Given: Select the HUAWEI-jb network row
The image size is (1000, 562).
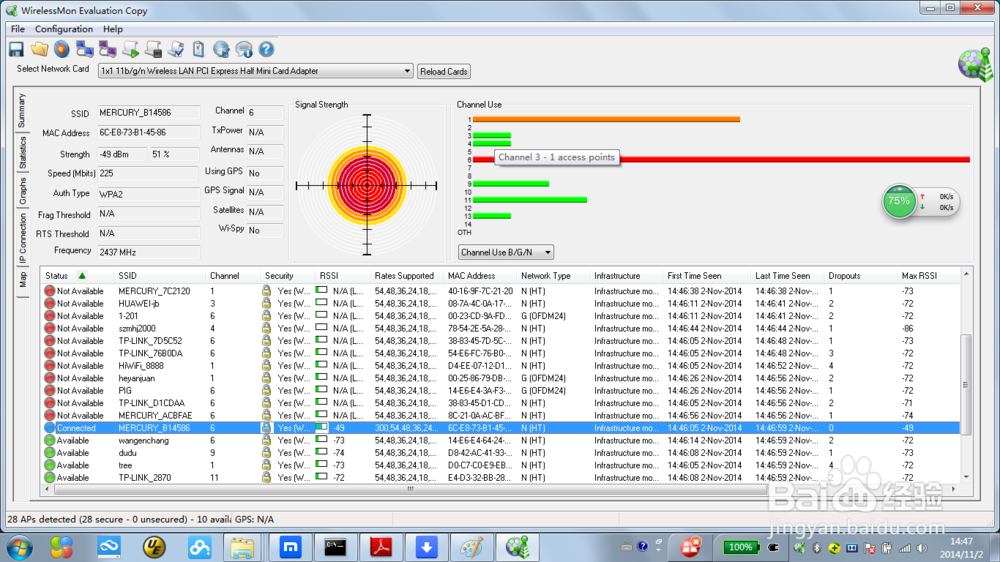Looking at the screenshot, I should tap(501, 304).
